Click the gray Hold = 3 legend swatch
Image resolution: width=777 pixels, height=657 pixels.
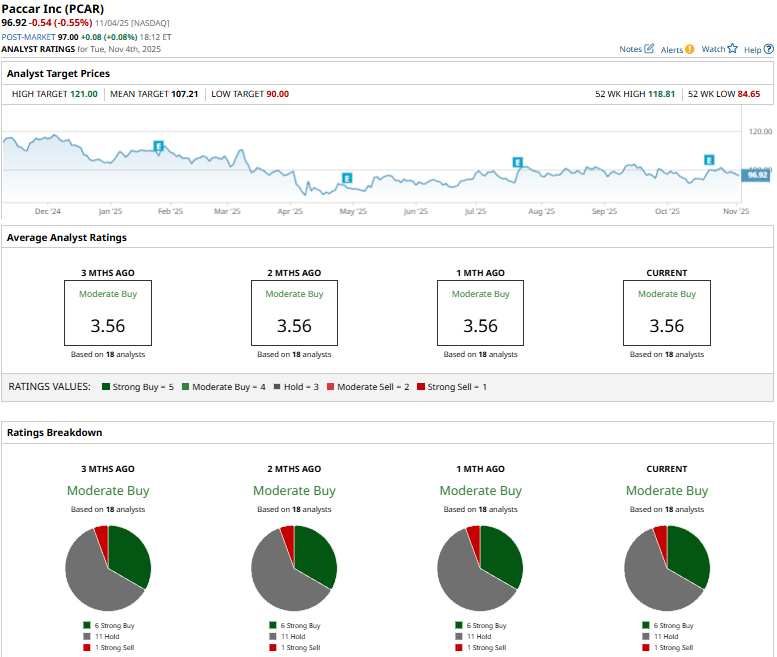(276, 386)
